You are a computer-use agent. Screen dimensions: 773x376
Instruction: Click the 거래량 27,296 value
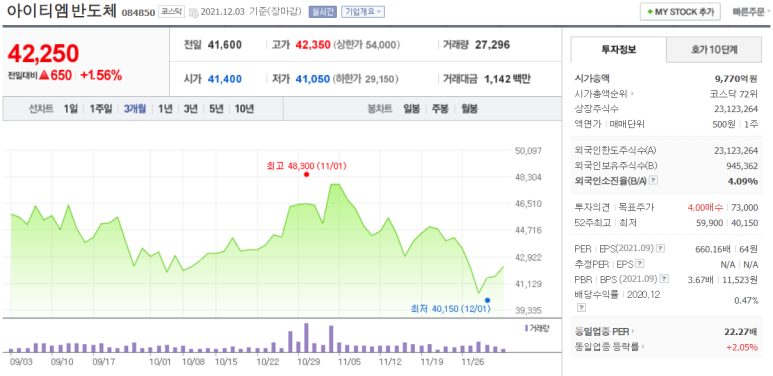click(x=492, y=45)
